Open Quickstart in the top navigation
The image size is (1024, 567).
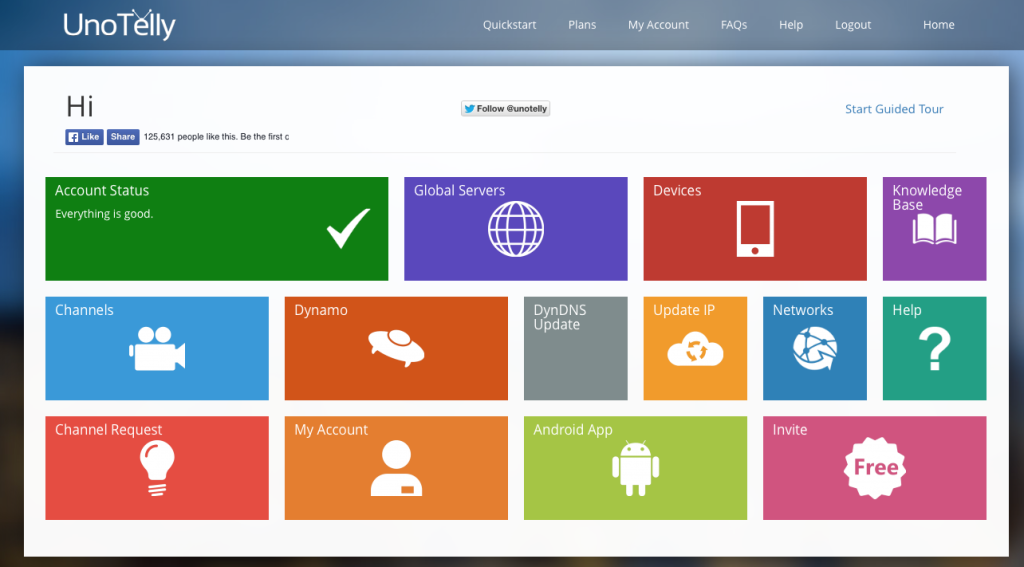(x=509, y=25)
